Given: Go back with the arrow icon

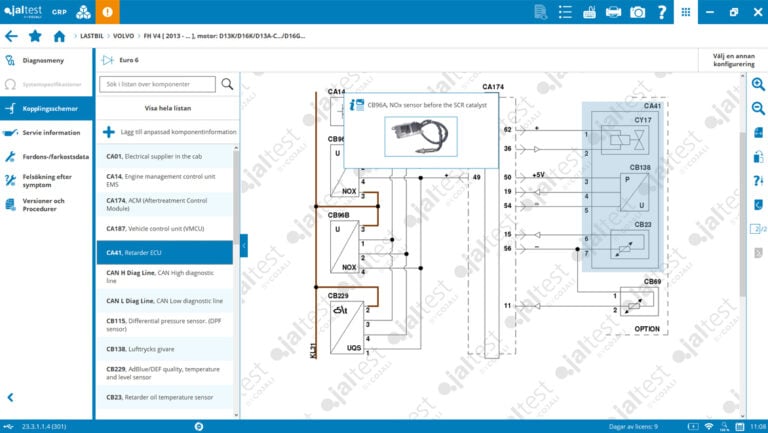Looking at the screenshot, I should pyautogui.click(x=11, y=36).
